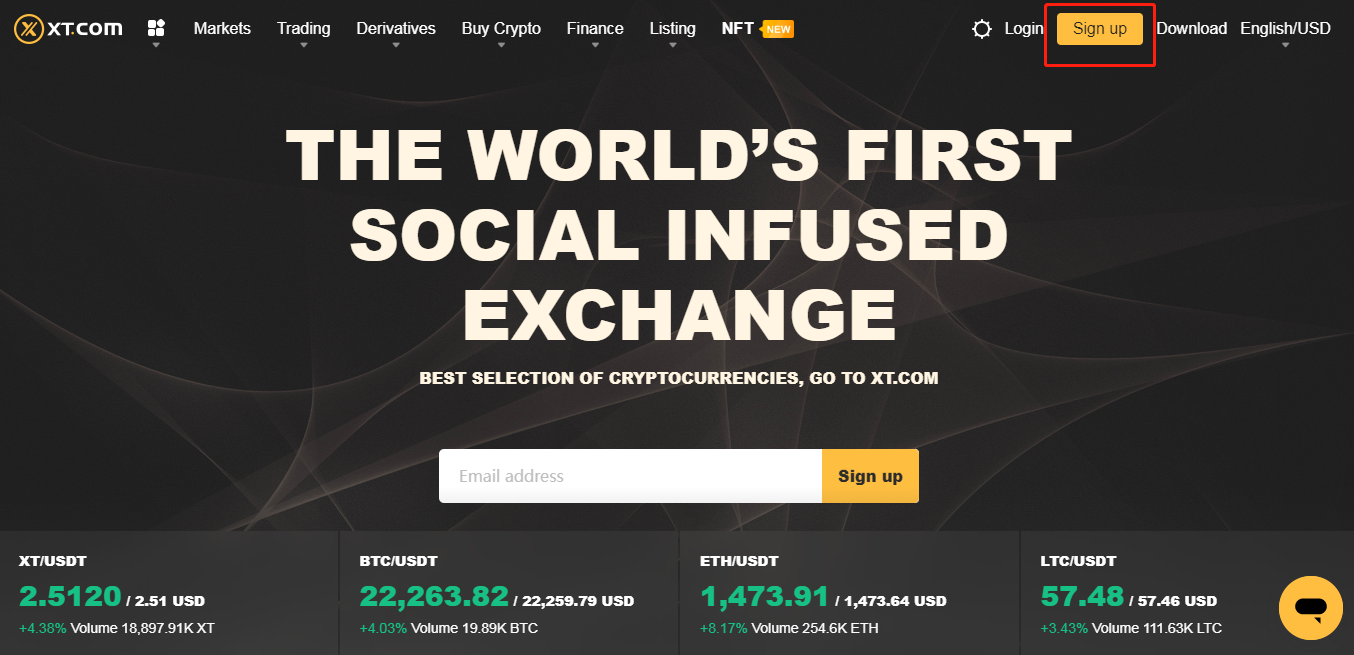Click Login in the header

1023,28
